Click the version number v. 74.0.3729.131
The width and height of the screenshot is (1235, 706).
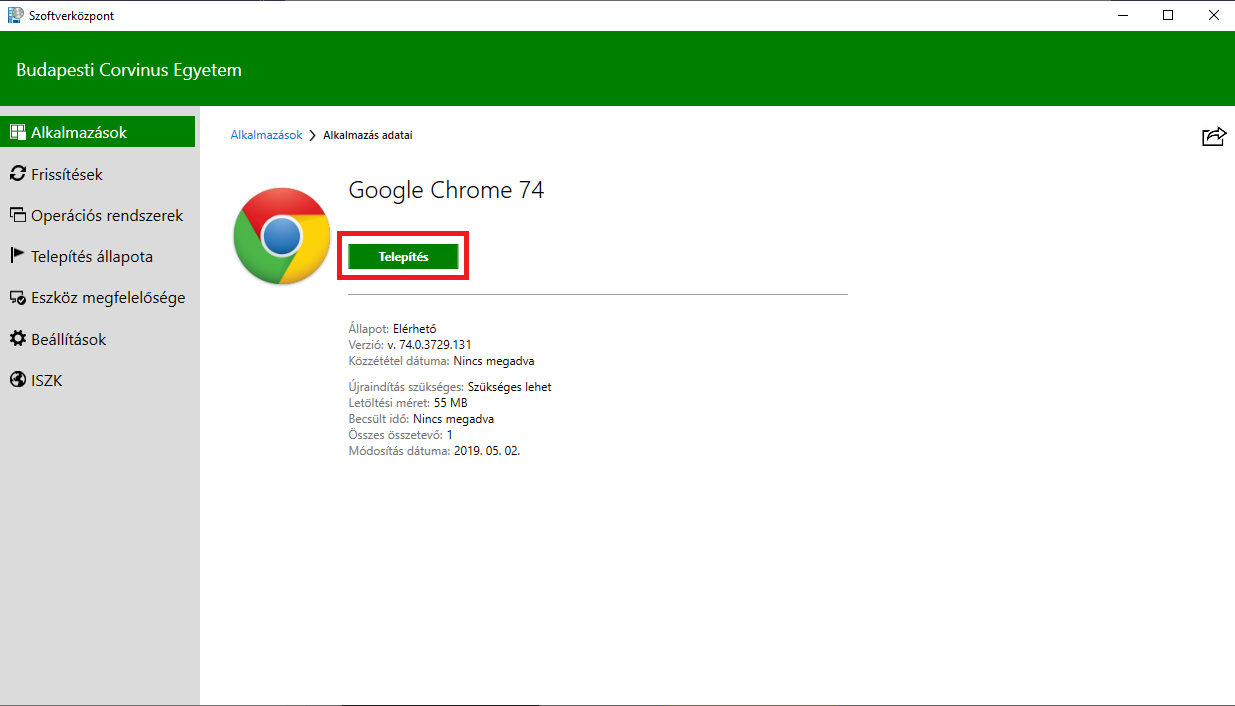click(x=429, y=345)
